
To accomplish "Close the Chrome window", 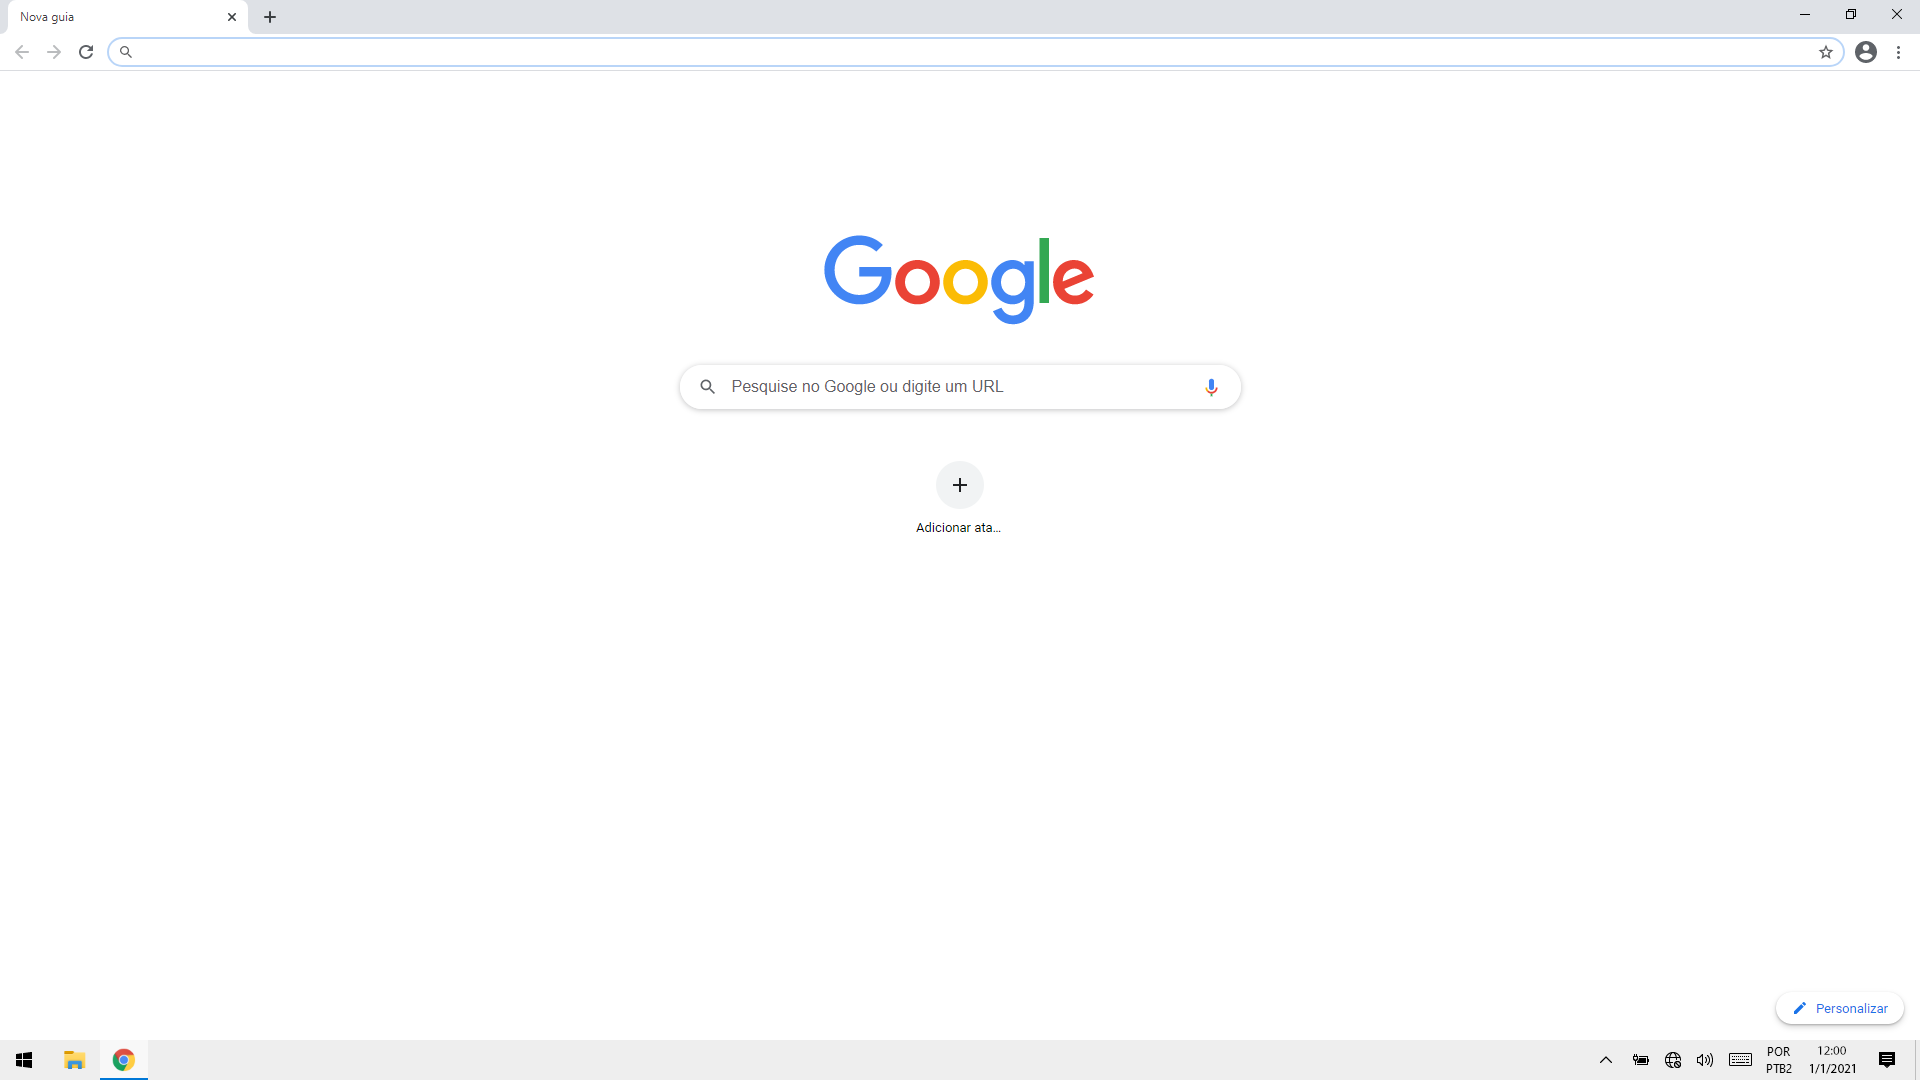I will tap(1897, 15).
